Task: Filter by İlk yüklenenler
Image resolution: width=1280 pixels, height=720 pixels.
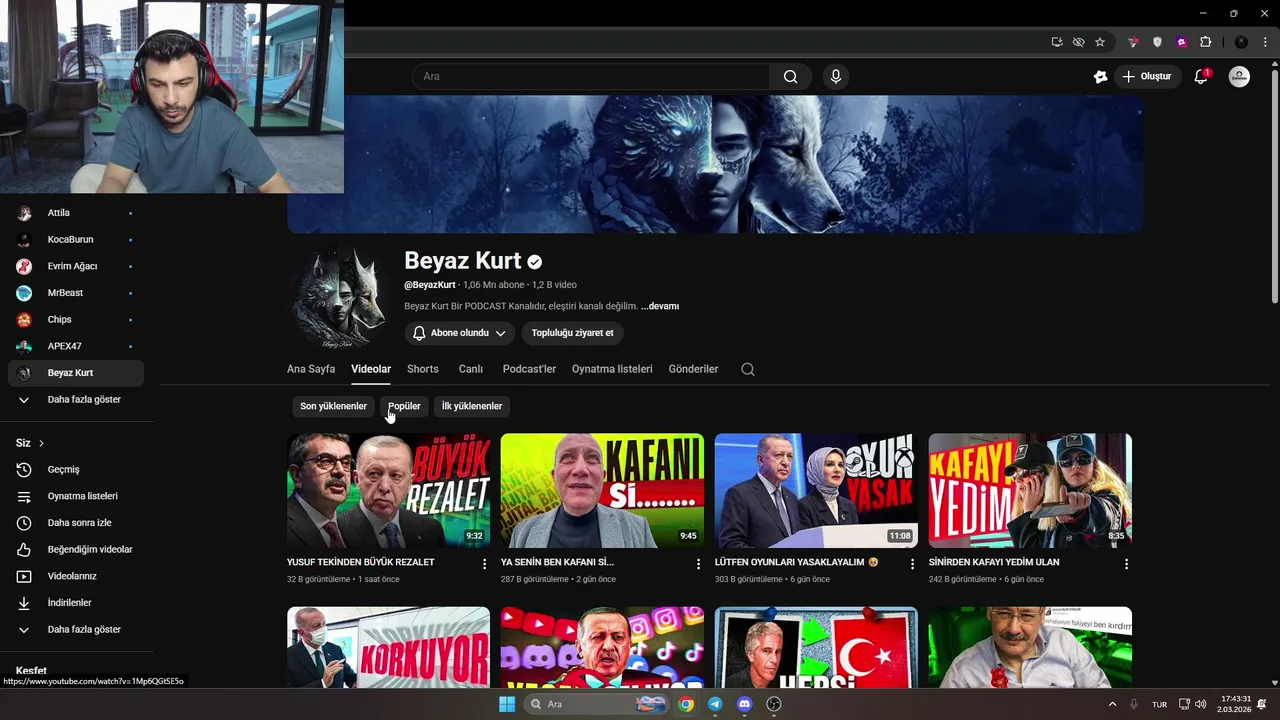Action: click(x=472, y=406)
